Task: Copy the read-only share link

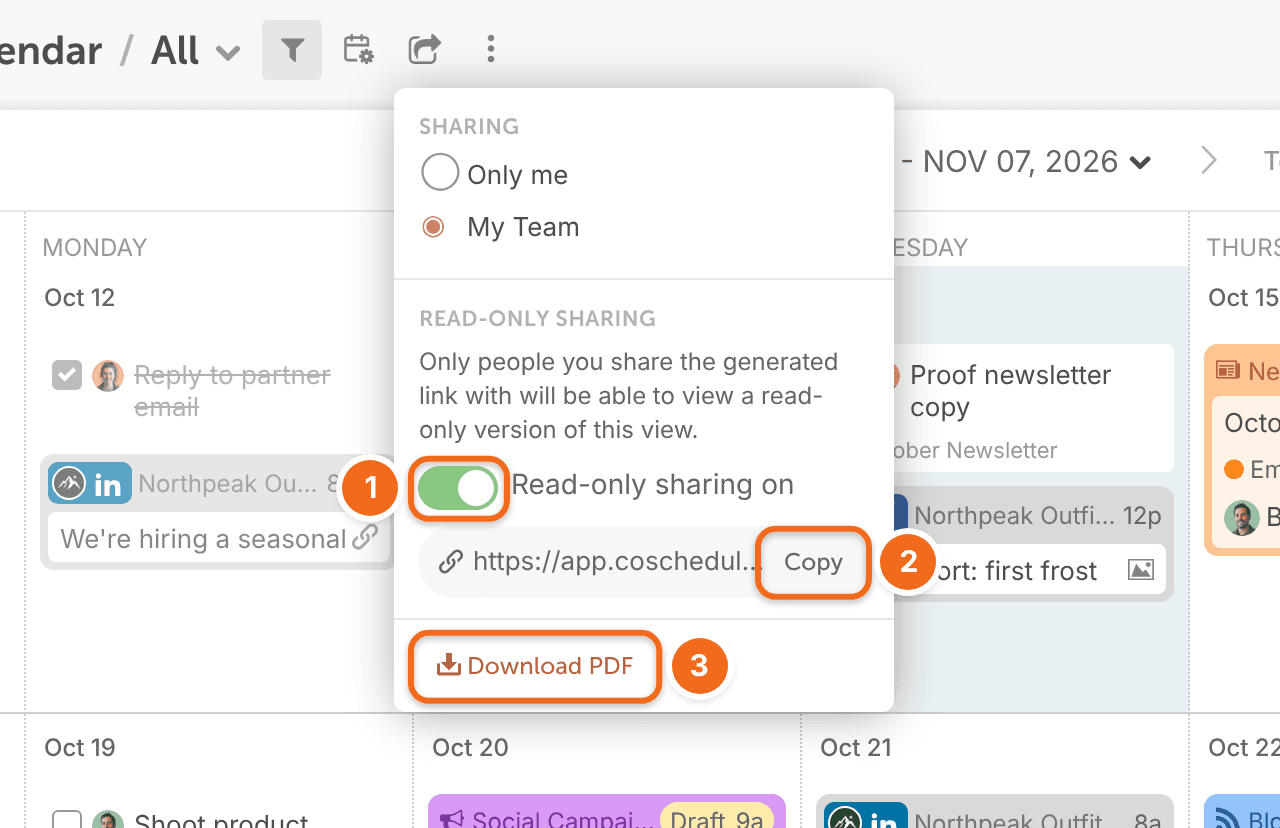Action: (813, 562)
